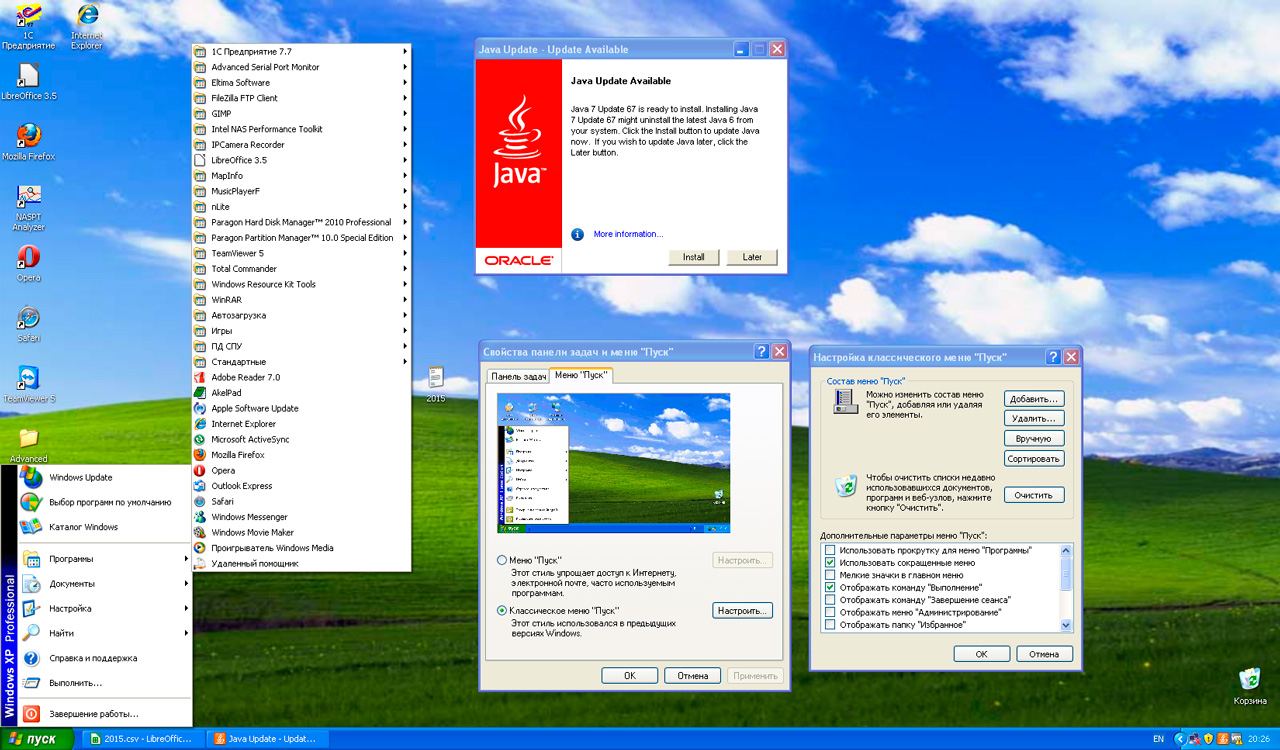Open the Safari desktop icon

pyautogui.click(x=29, y=318)
